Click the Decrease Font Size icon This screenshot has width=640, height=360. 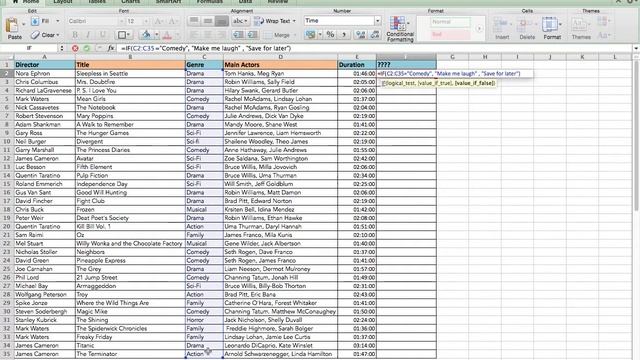tap(173, 21)
